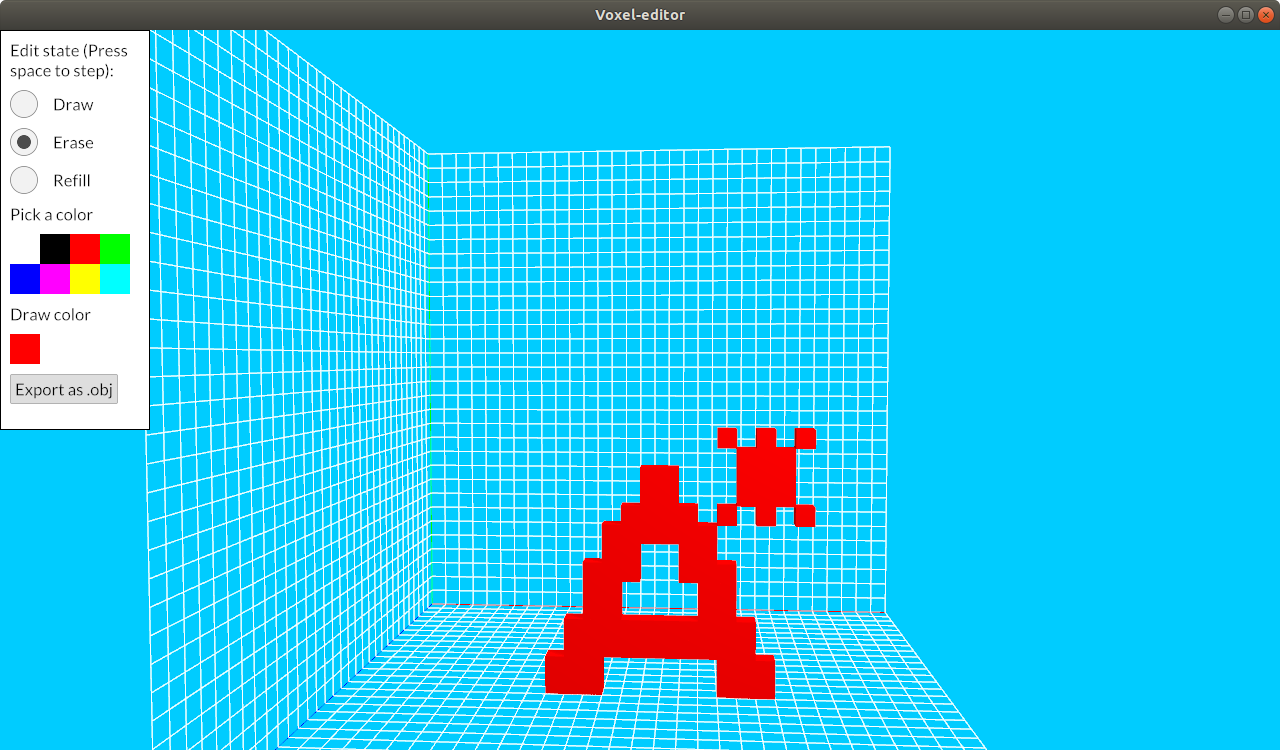Click the 'Draw color' label

point(51,315)
